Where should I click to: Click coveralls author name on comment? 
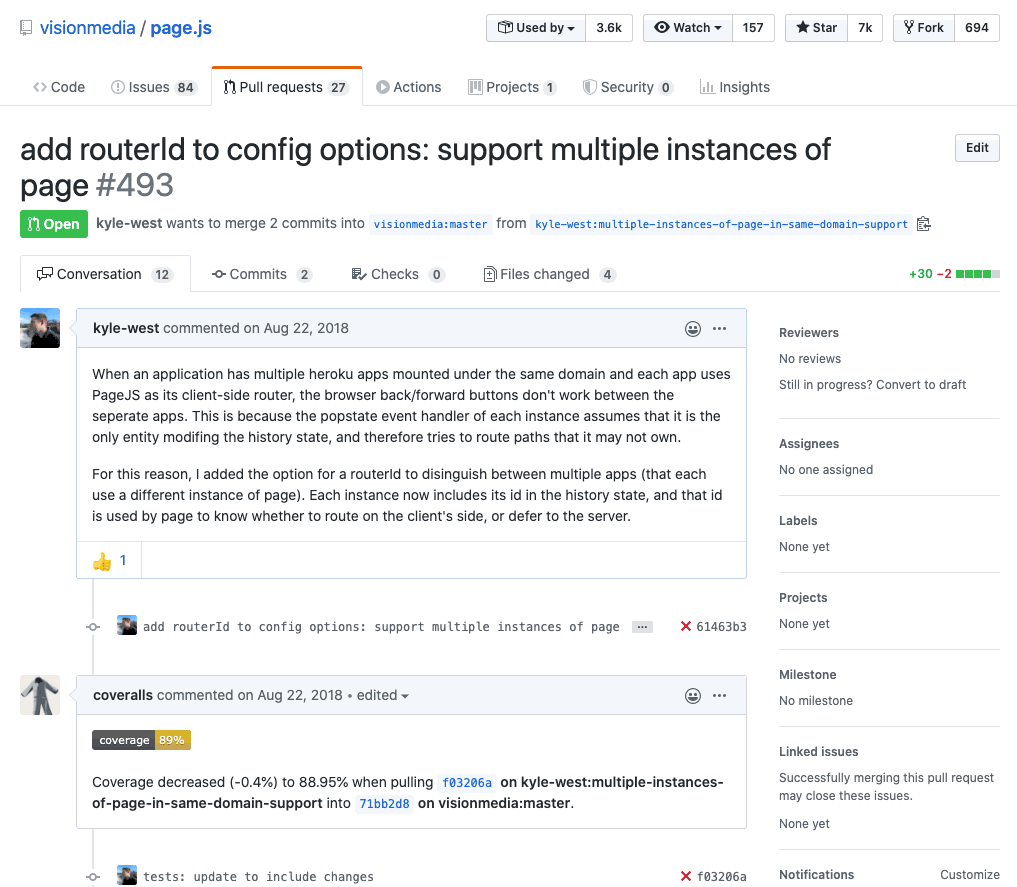click(123, 695)
